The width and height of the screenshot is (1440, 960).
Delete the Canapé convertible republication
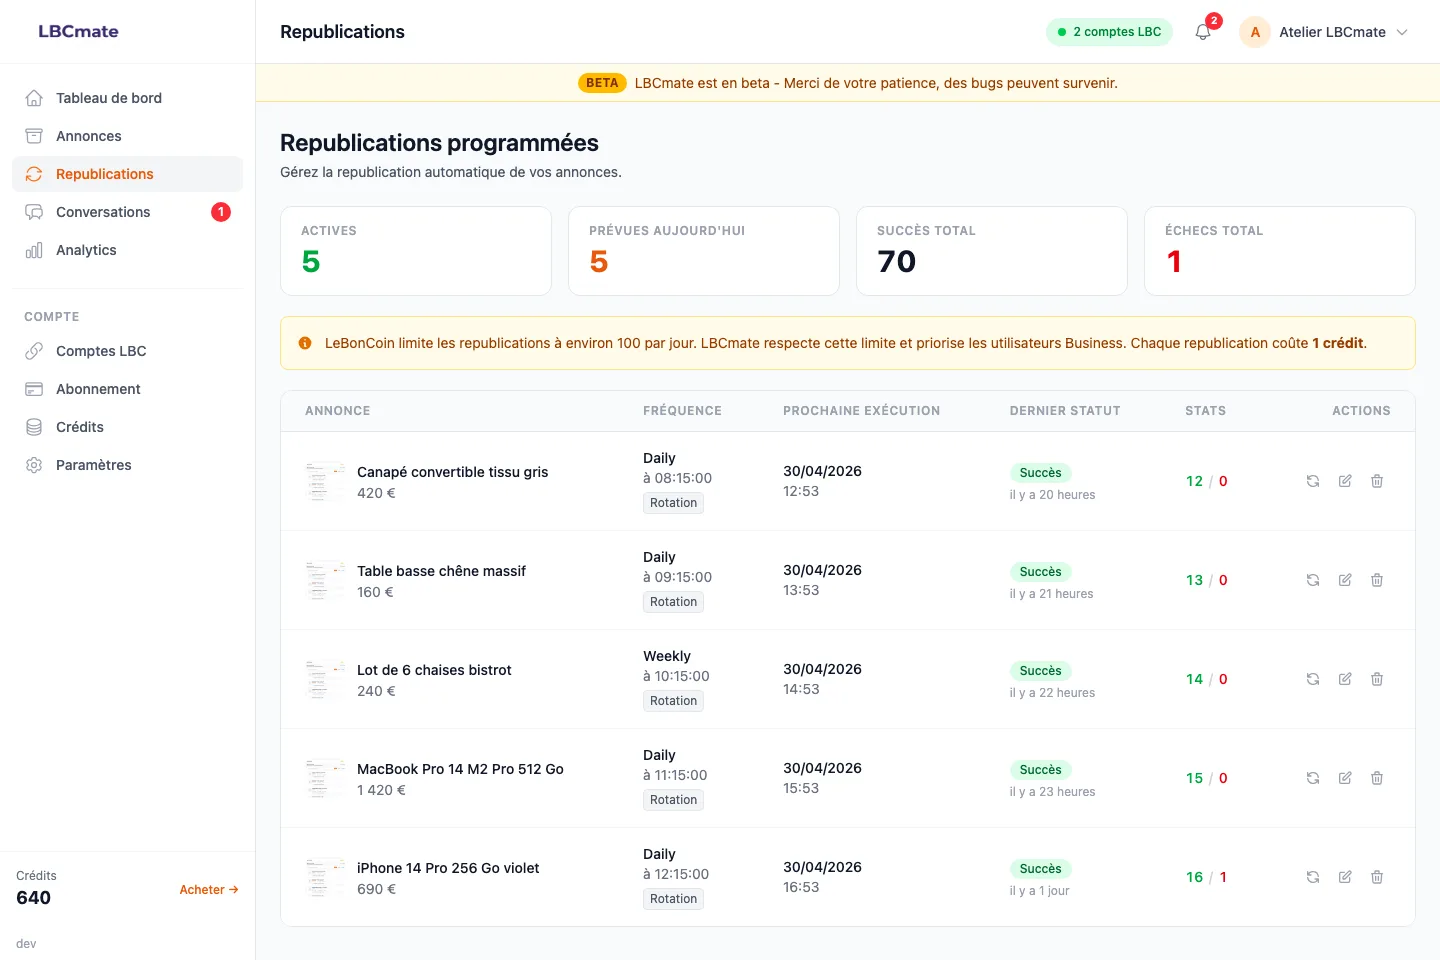pyautogui.click(x=1377, y=481)
